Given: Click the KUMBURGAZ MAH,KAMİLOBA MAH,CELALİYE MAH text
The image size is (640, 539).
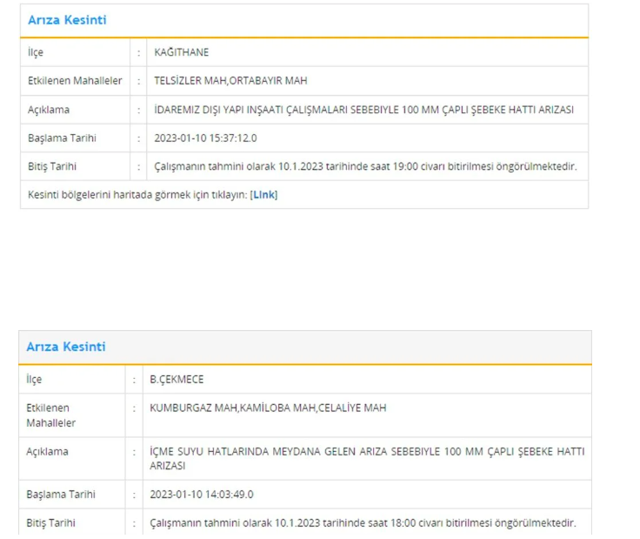Looking at the screenshot, I should (x=267, y=408).
